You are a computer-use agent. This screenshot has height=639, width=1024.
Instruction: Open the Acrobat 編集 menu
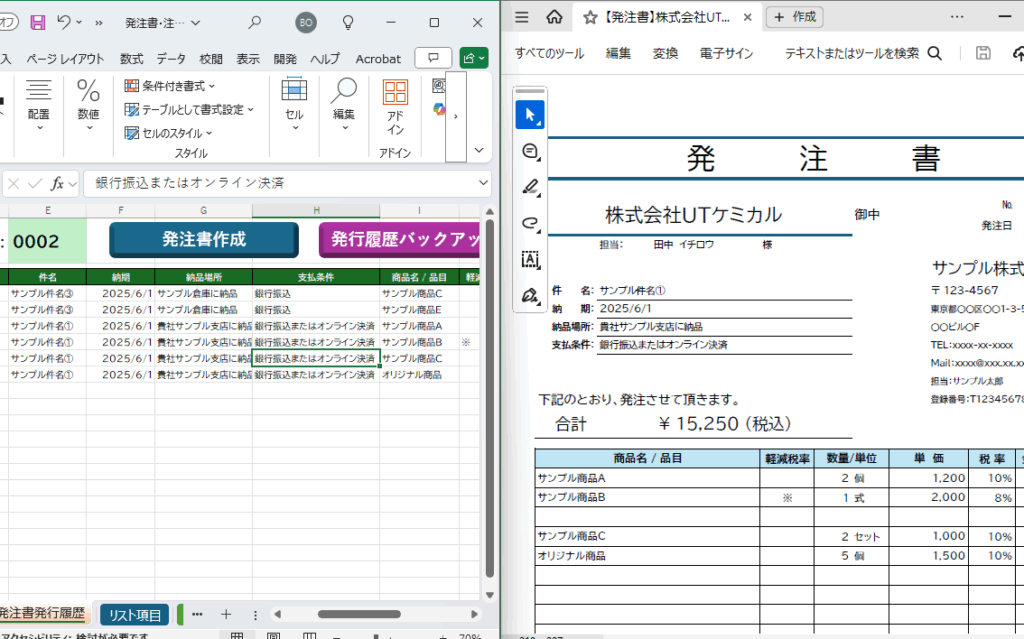point(618,54)
